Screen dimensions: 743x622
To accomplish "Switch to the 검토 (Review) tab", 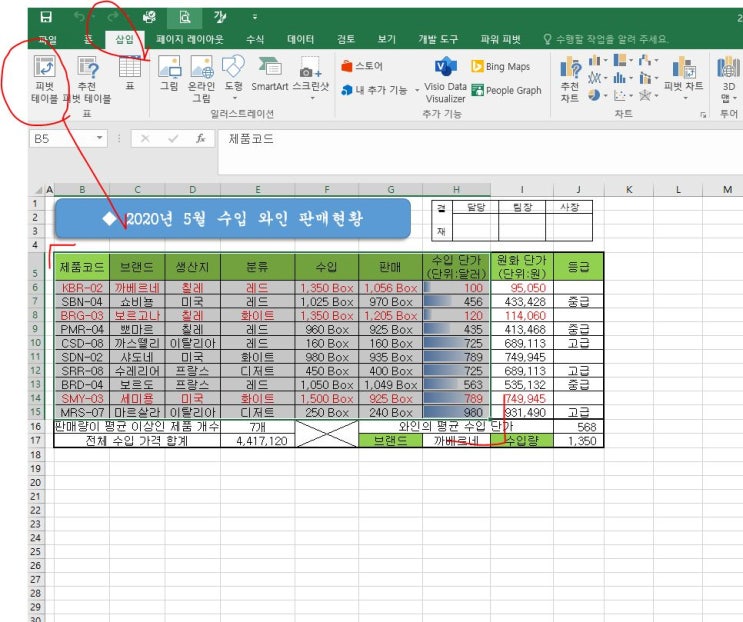I will pyautogui.click(x=346, y=39).
